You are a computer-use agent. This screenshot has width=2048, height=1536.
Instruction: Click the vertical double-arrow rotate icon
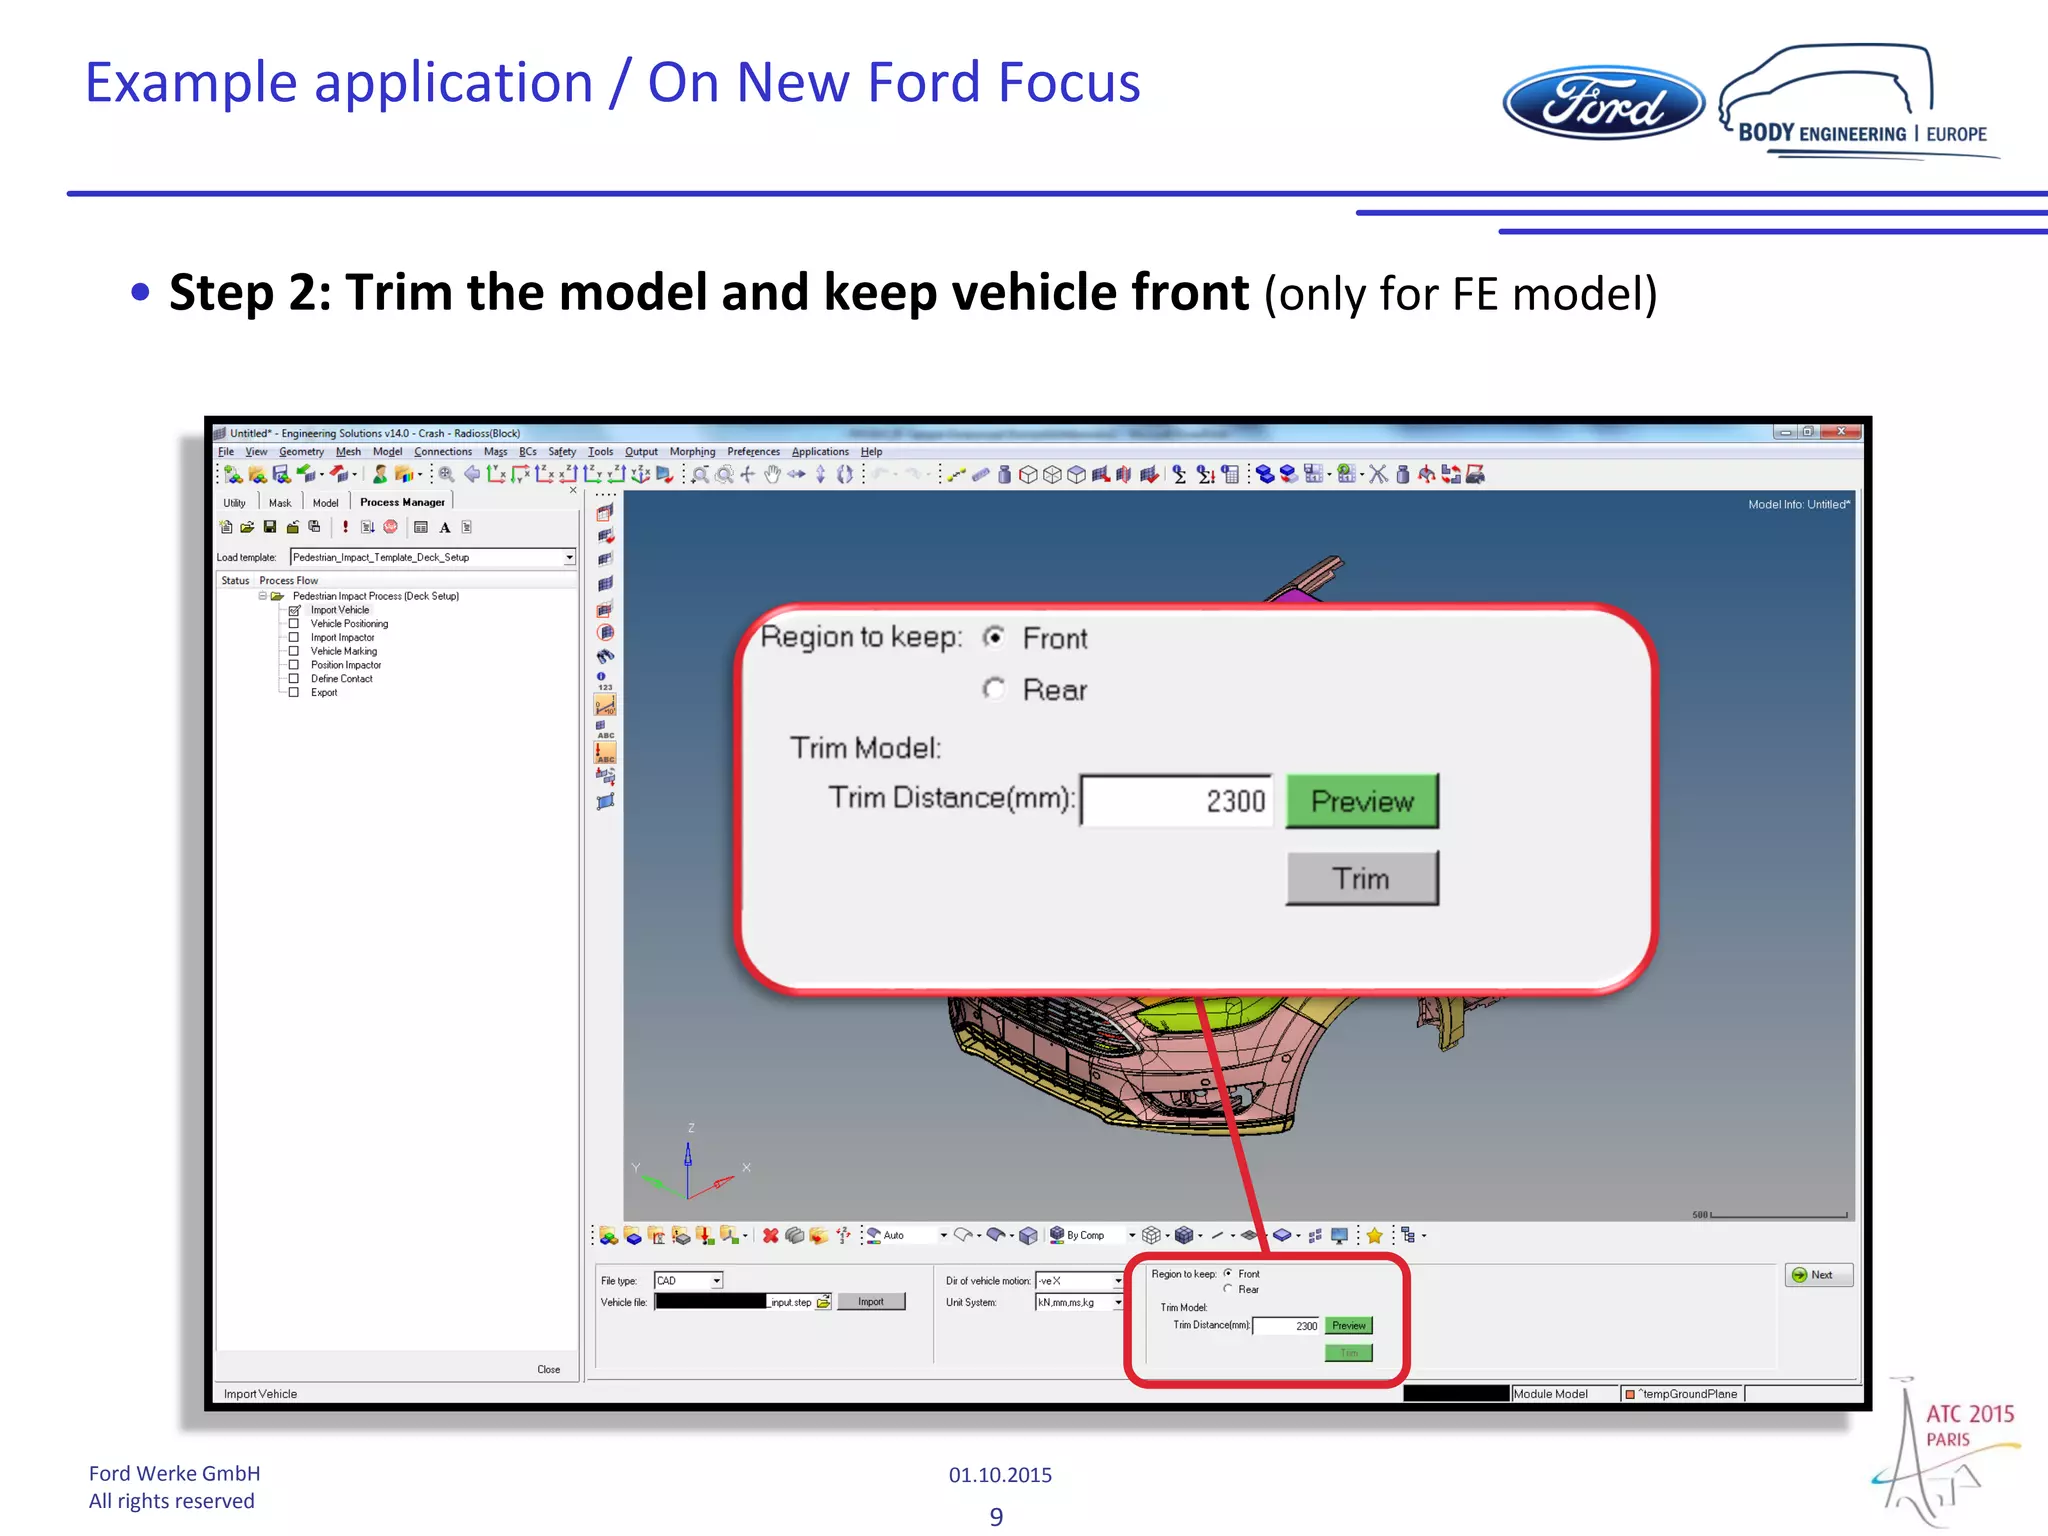(821, 474)
